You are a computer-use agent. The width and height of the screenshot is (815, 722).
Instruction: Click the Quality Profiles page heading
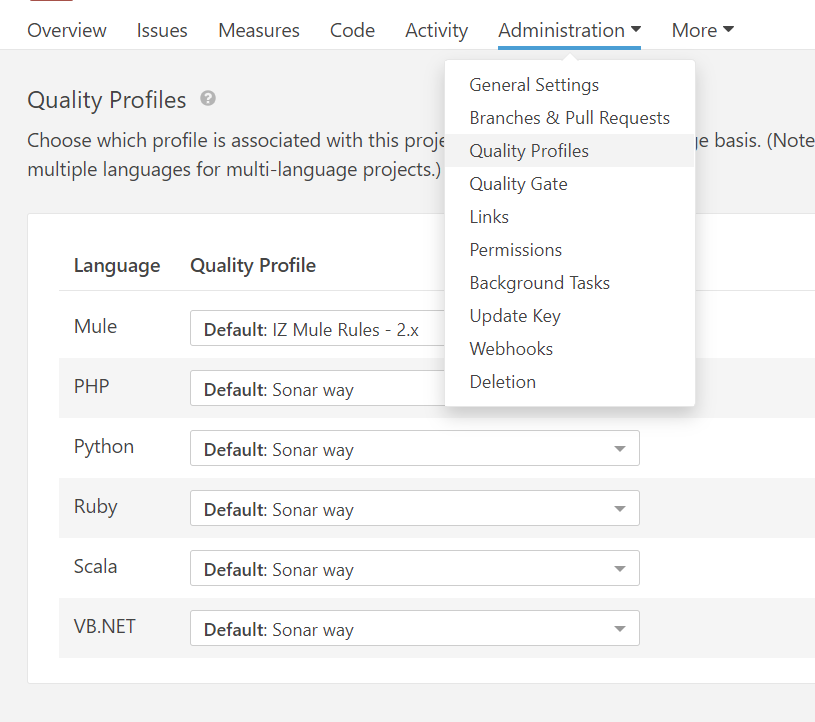pos(107,100)
